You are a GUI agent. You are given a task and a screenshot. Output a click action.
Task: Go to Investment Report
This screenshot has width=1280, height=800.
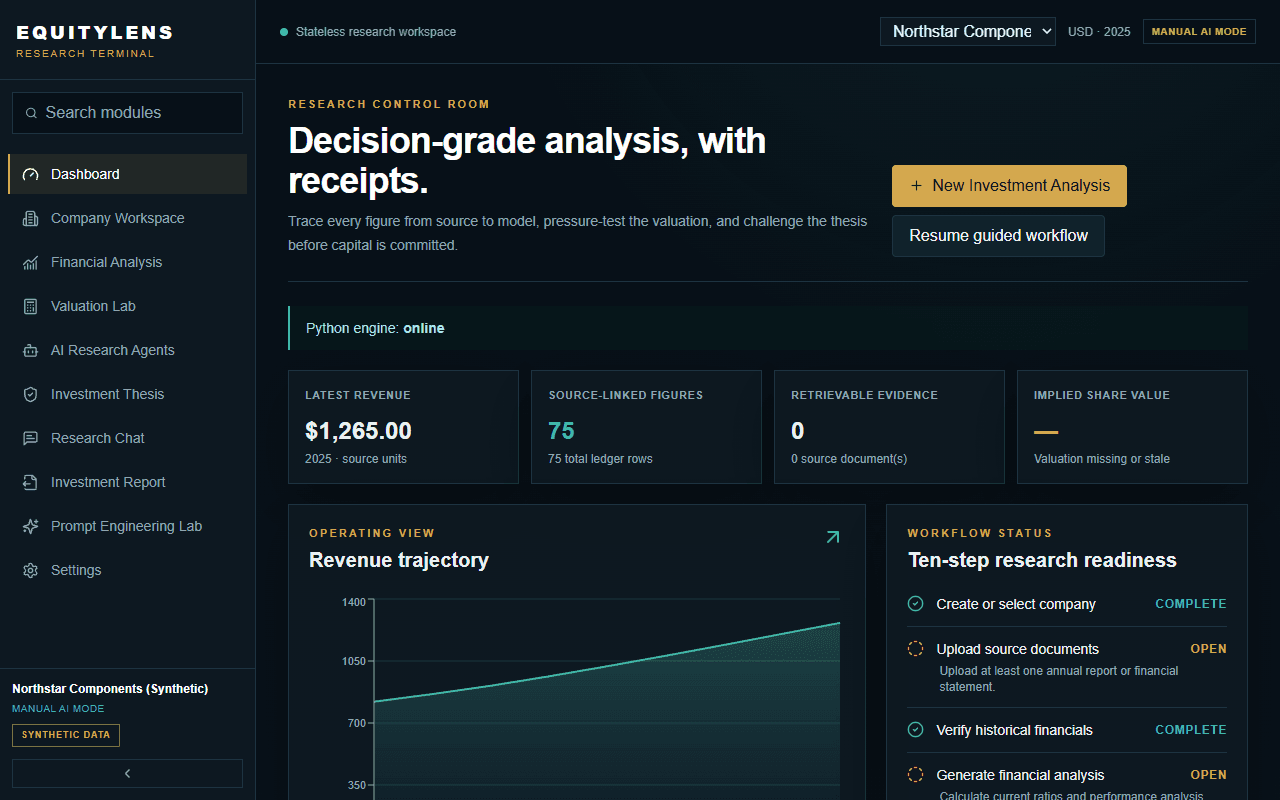[127, 482]
